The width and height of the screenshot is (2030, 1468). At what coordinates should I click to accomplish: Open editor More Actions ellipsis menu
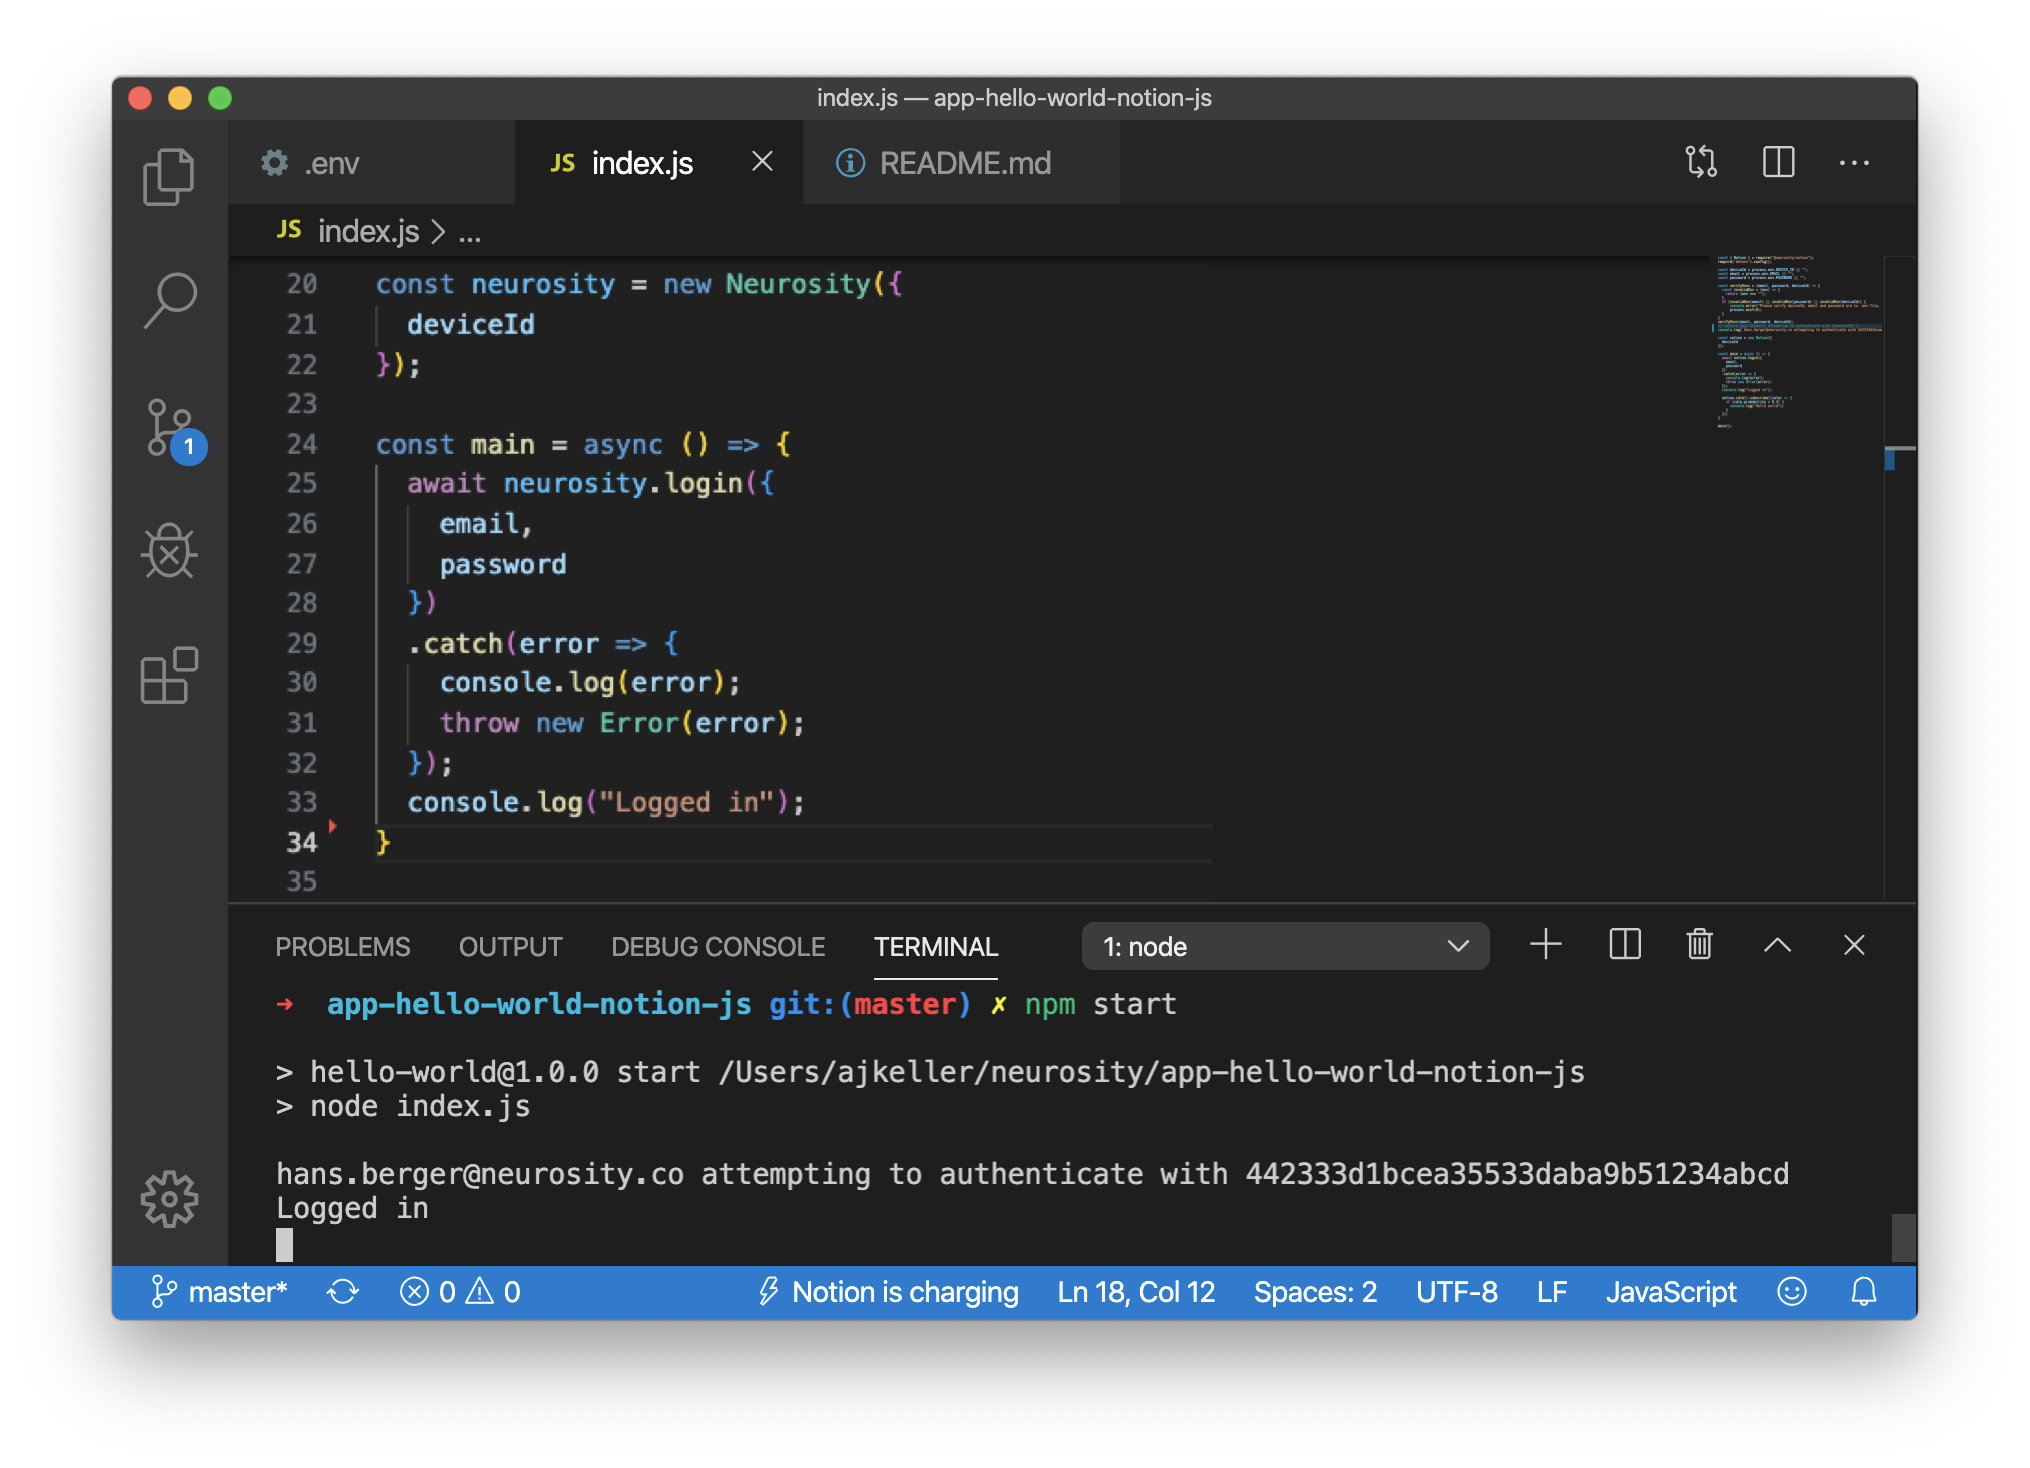[1854, 162]
